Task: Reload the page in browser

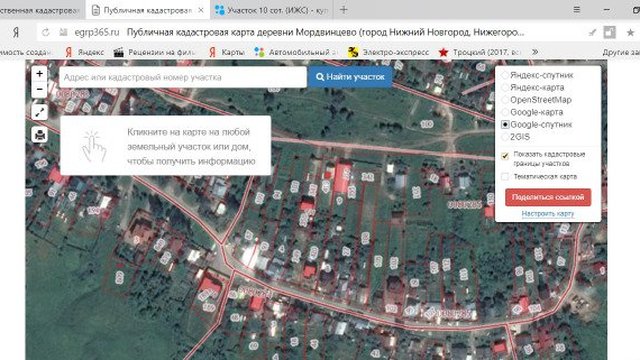Action: (x=45, y=32)
